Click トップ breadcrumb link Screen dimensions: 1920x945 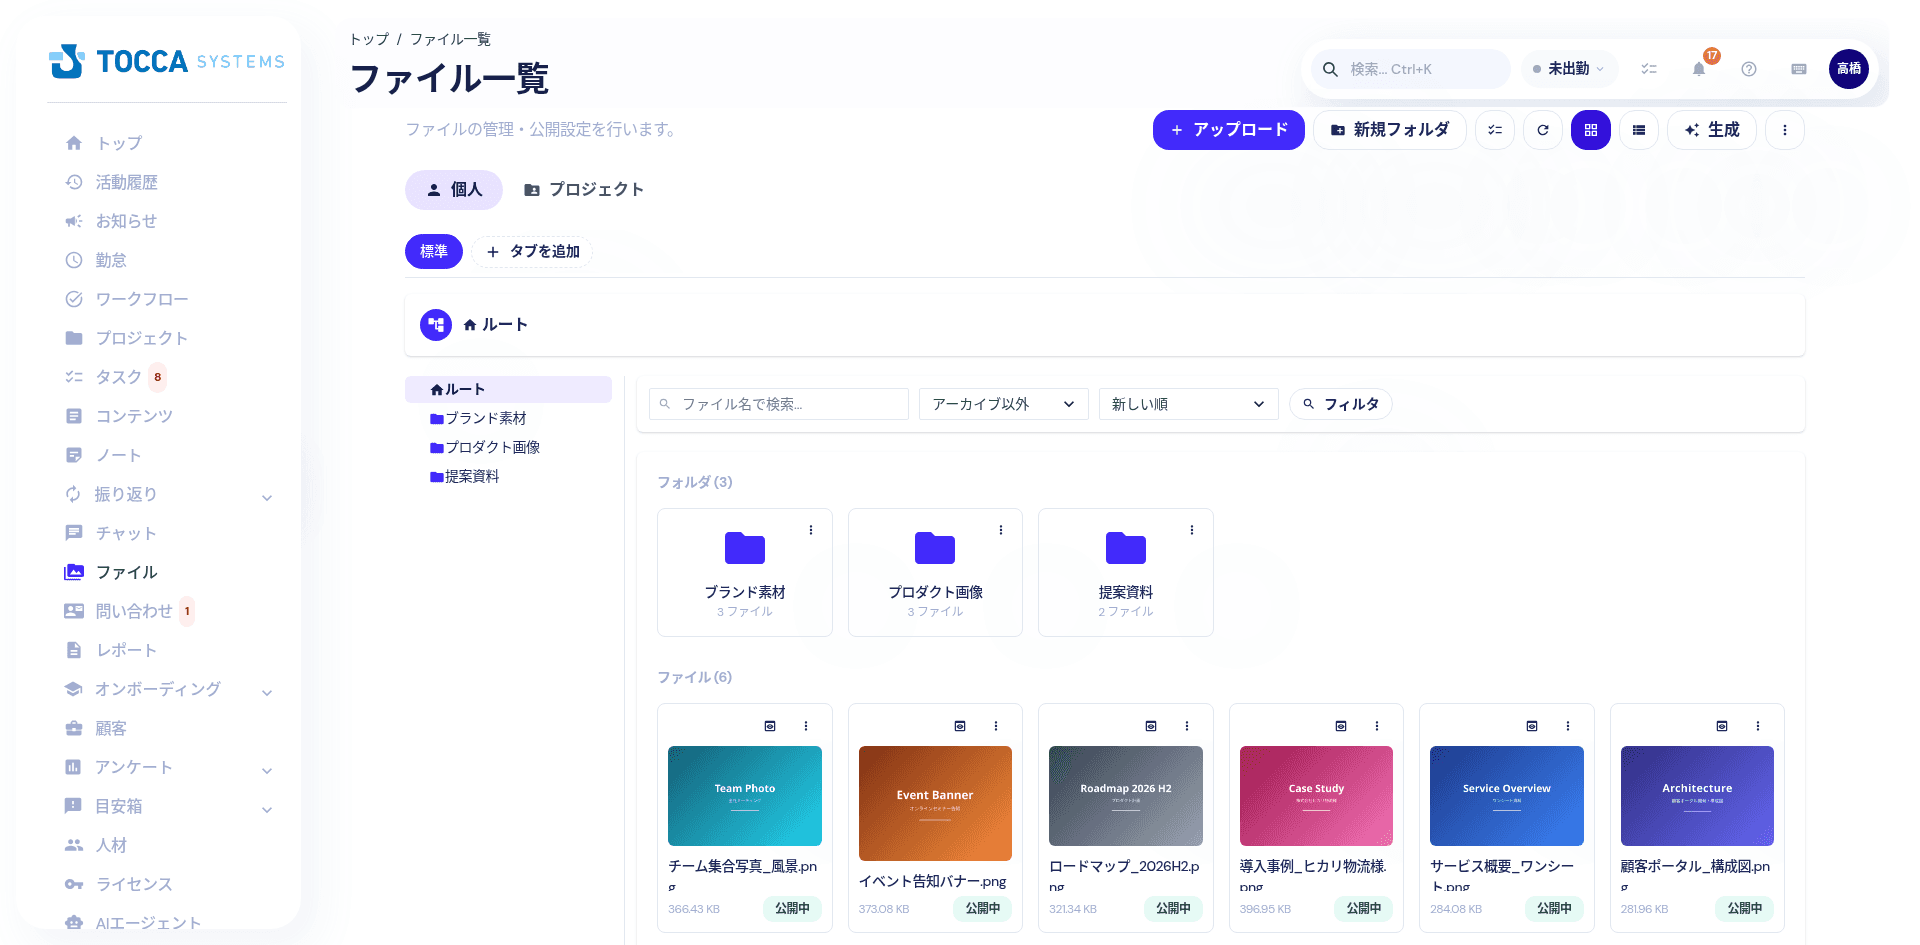coord(369,39)
